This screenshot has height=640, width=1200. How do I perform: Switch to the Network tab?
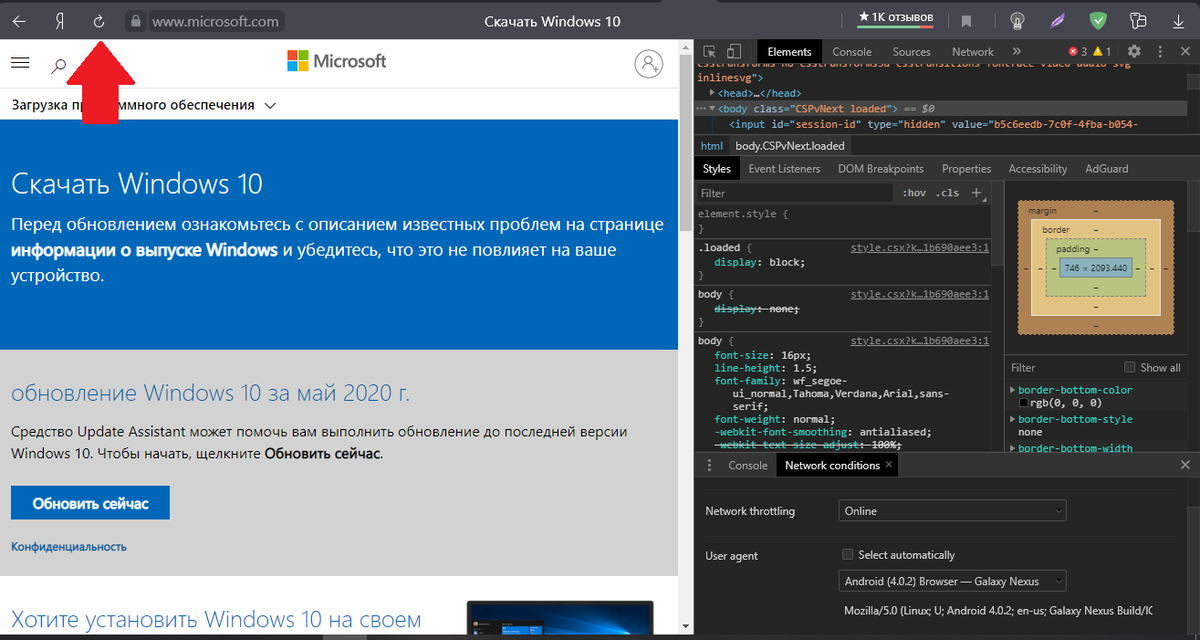pos(973,51)
